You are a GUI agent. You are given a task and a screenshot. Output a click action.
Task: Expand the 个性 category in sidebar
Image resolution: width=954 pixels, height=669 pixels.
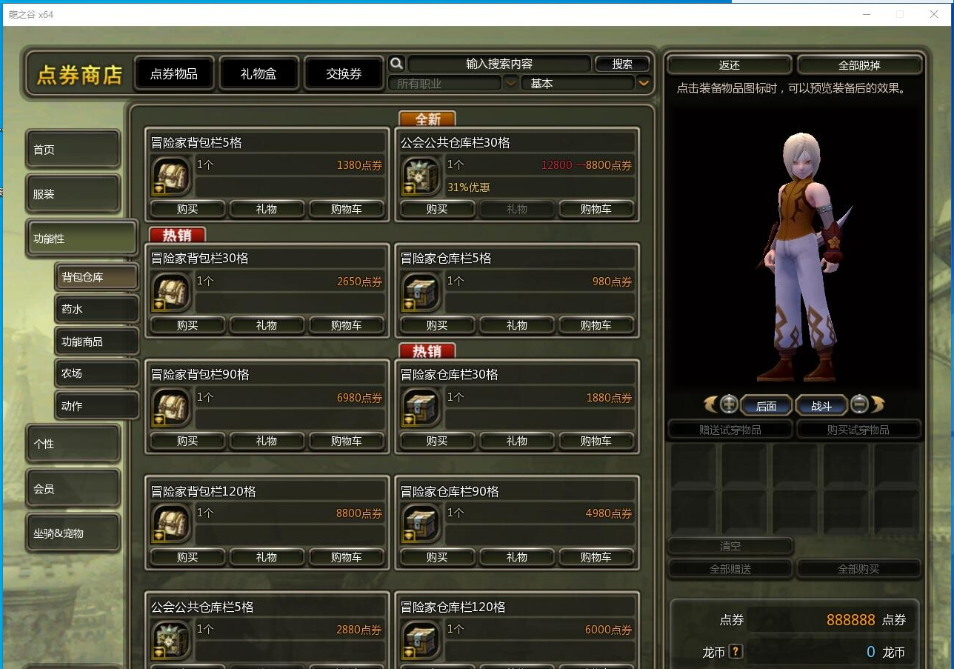[x=73, y=443]
